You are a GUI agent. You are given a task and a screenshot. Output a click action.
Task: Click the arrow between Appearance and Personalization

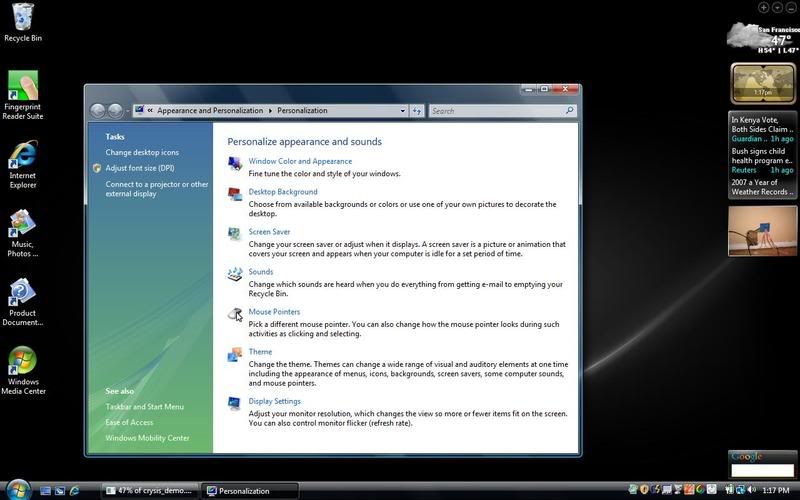coord(270,111)
